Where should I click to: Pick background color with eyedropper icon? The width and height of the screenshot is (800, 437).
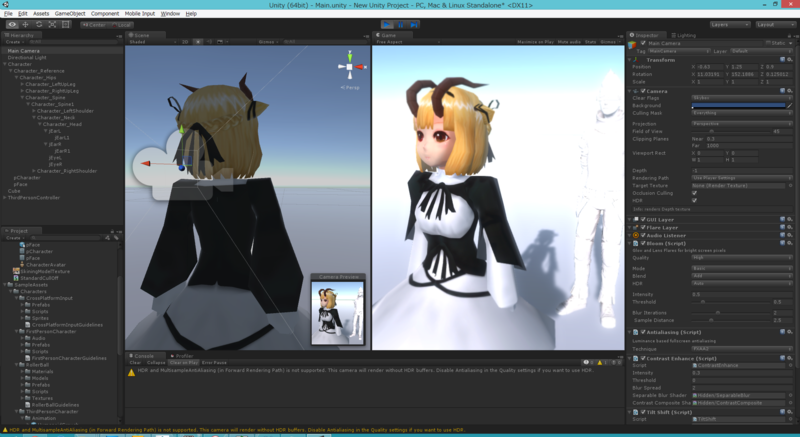(790, 106)
